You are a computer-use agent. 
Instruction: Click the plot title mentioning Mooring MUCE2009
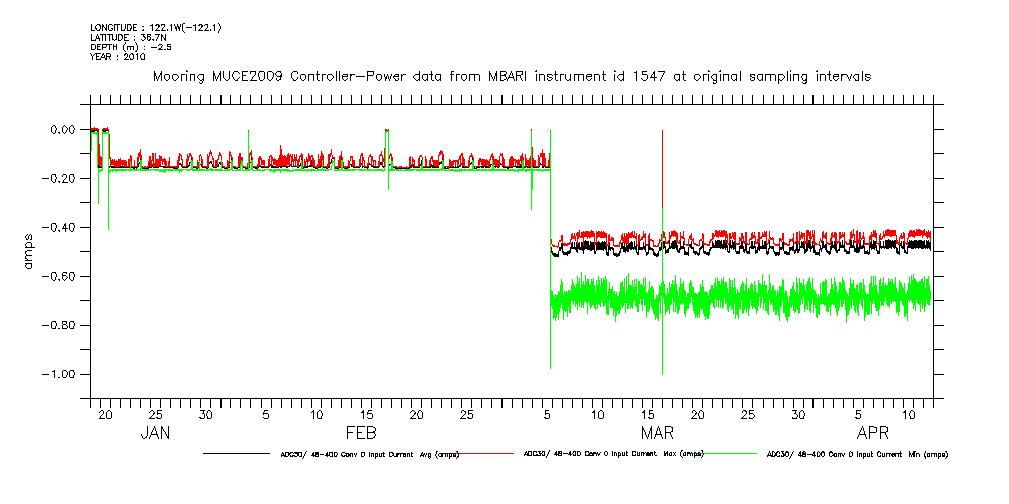tap(511, 76)
